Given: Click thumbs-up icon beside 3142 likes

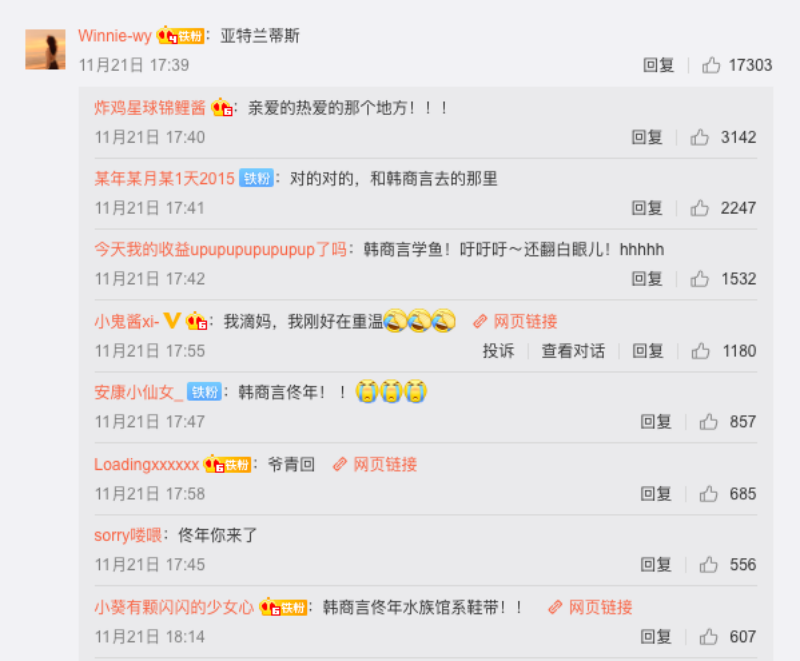Looking at the screenshot, I should (x=699, y=137).
